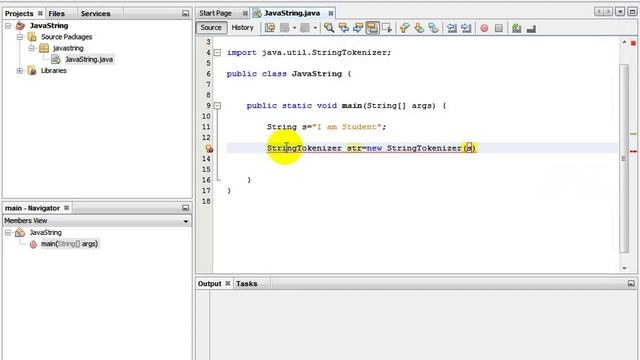Close the Output tab
The image size is (640, 360).
point(228,283)
